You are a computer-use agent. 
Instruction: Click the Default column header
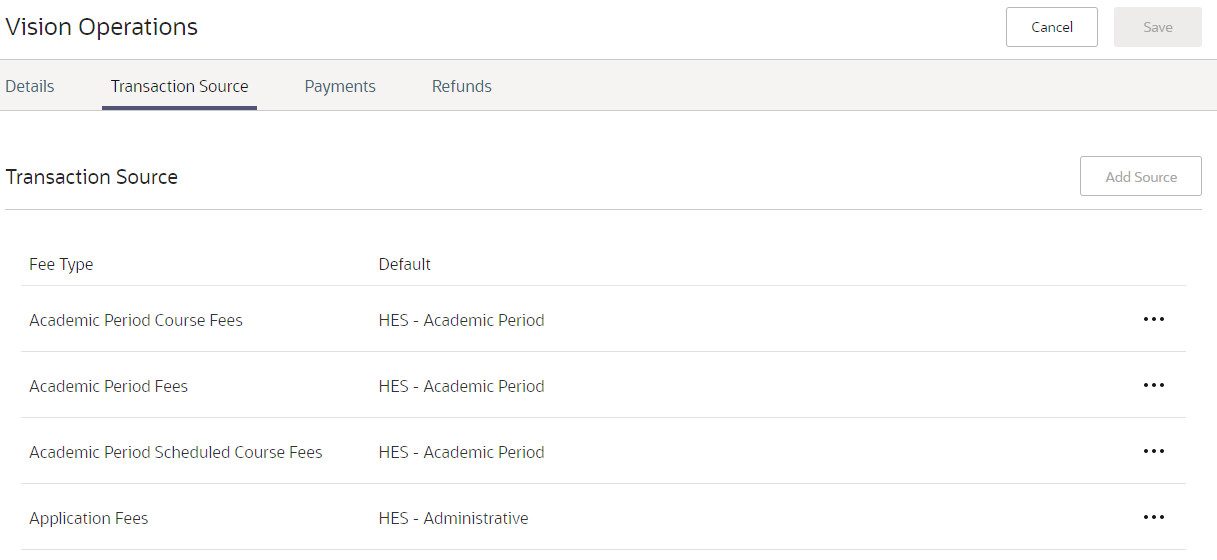pos(405,264)
